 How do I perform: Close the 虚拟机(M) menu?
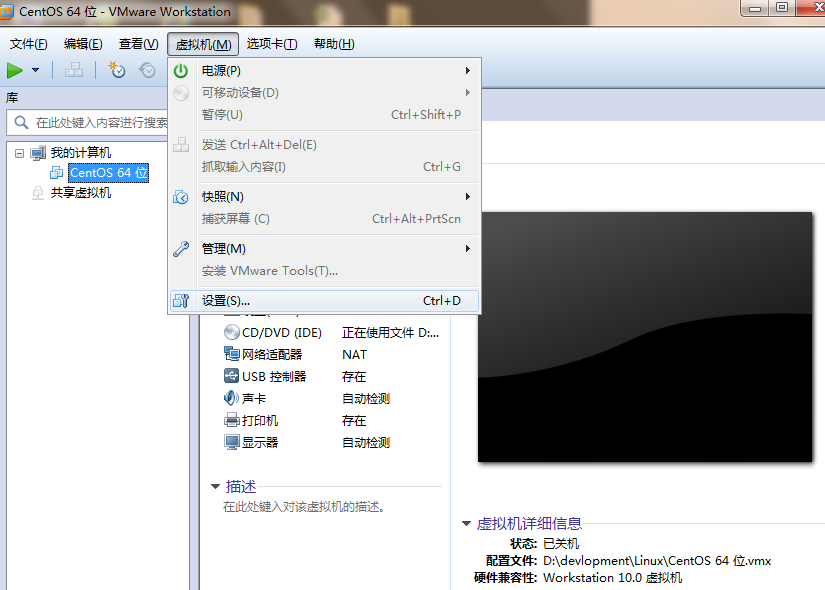coord(203,44)
